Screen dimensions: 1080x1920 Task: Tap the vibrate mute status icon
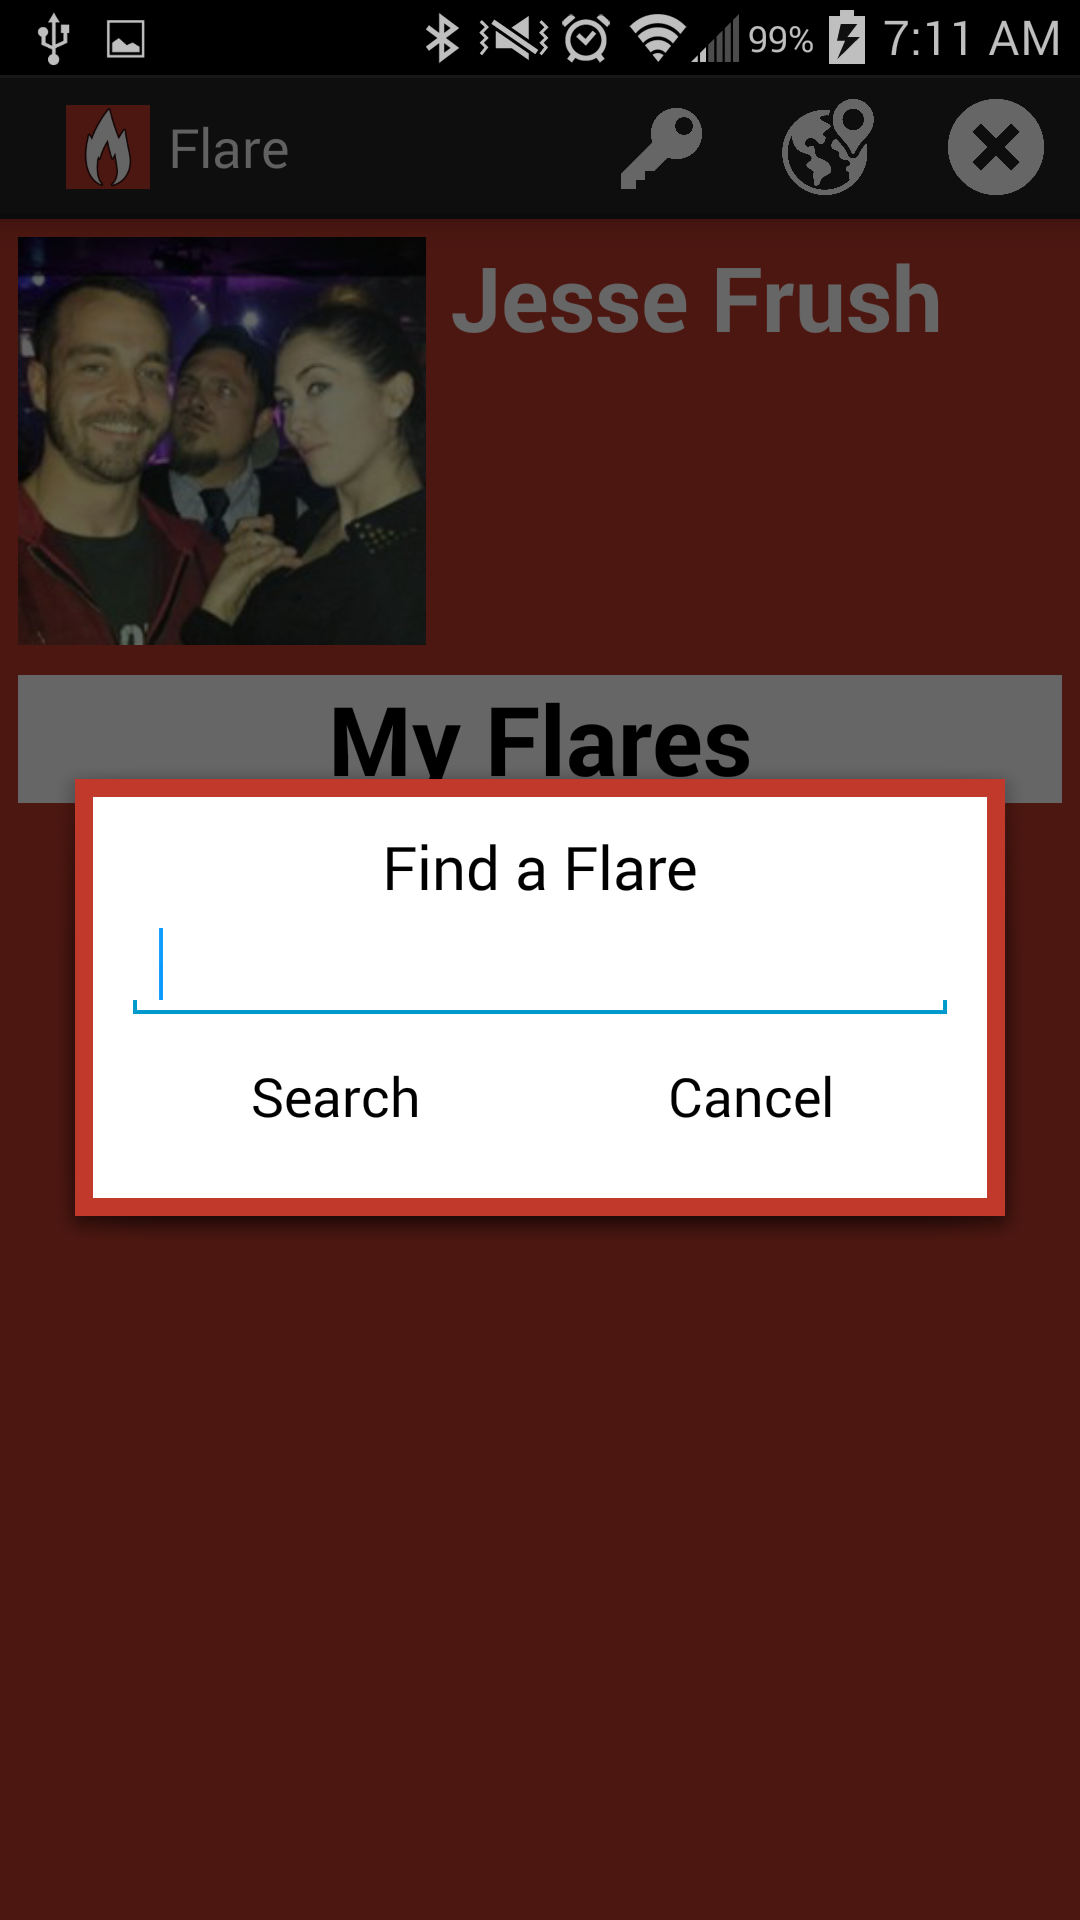pyautogui.click(x=513, y=39)
